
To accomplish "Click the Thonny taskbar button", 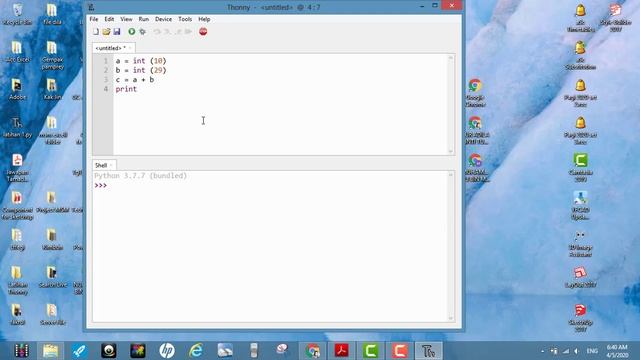I will tap(429, 351).
